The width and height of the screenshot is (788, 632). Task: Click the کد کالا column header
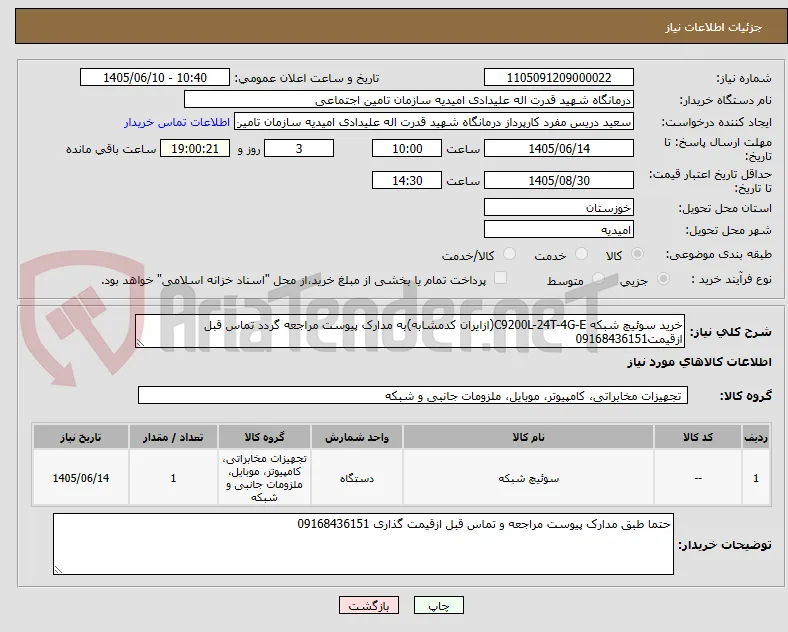coord(698,437)
